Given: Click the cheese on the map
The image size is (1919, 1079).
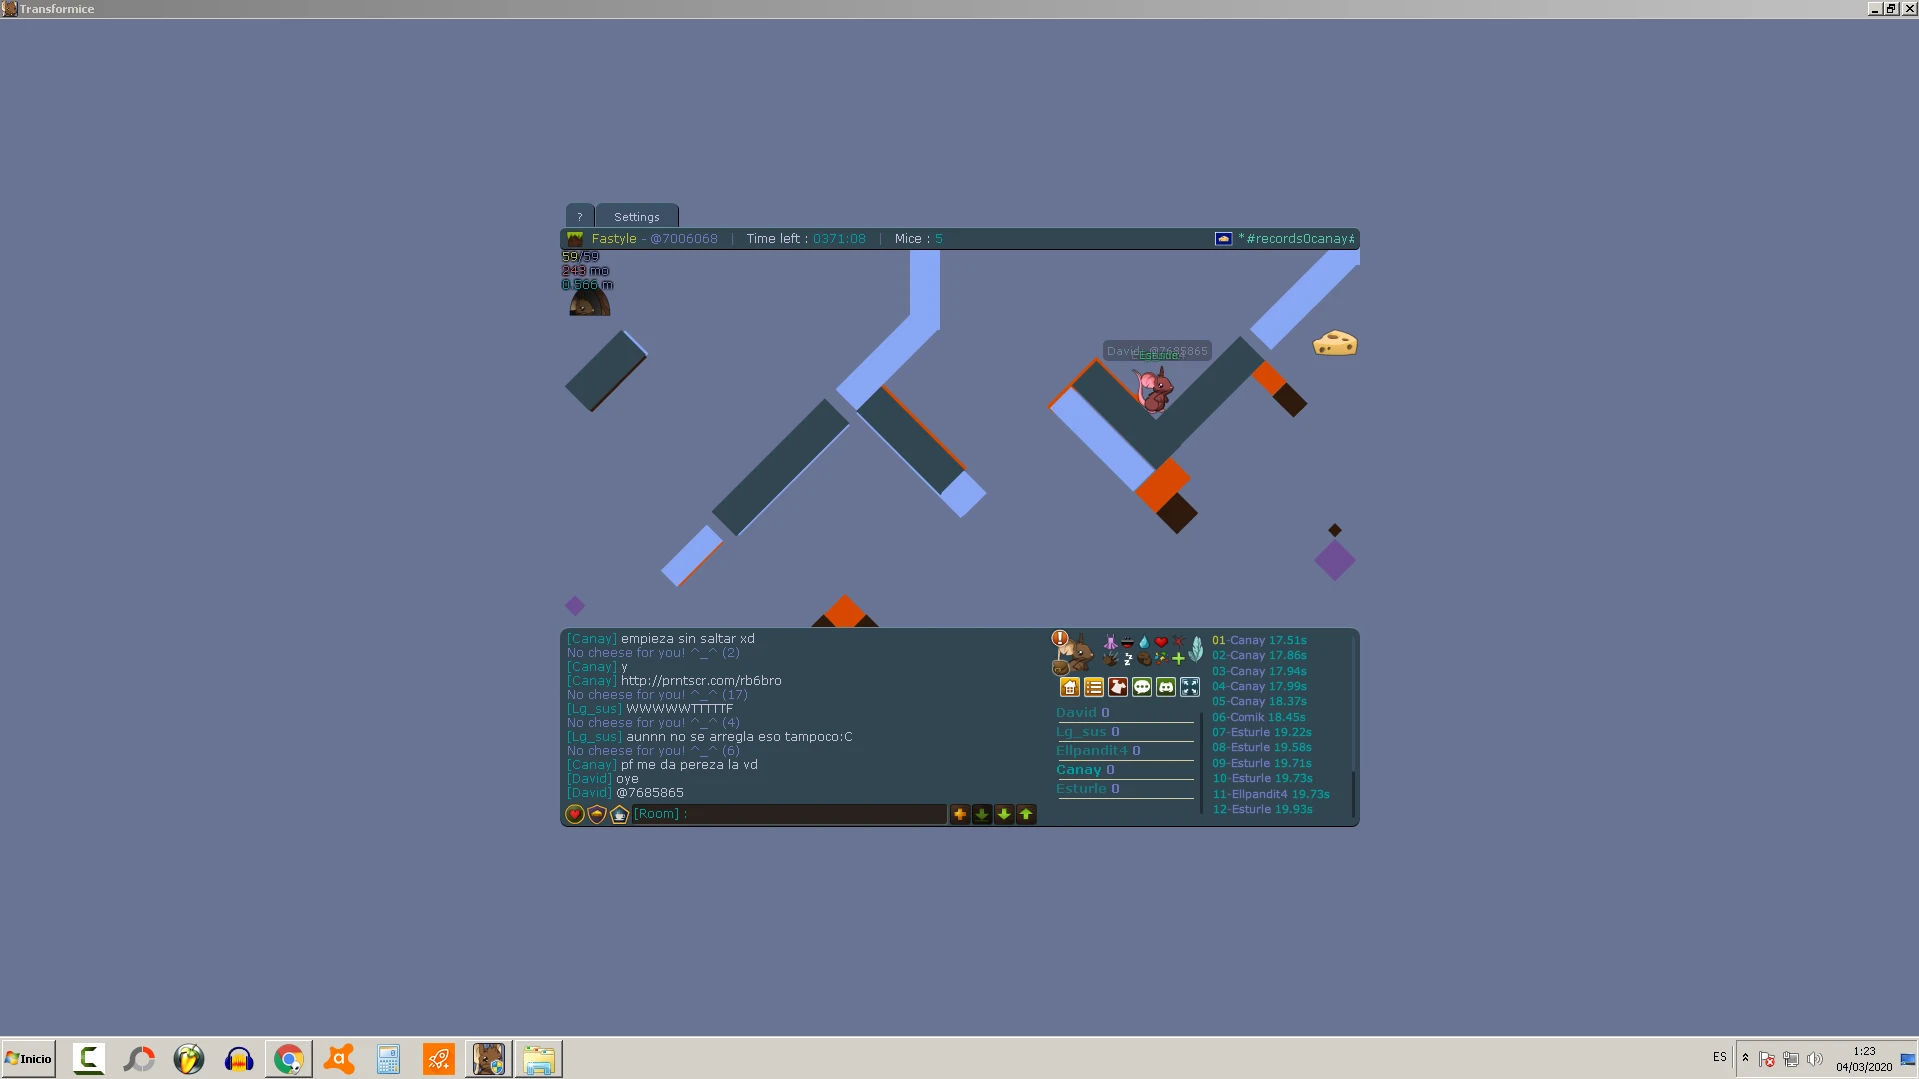Looking at the screenshot, I should tap(1335, 344).
